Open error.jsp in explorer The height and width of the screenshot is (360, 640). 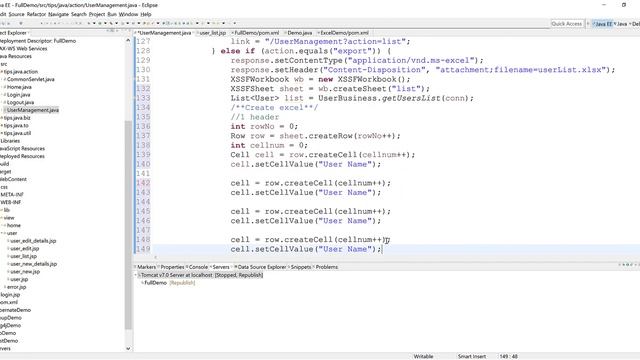click(x=16, y=287)
